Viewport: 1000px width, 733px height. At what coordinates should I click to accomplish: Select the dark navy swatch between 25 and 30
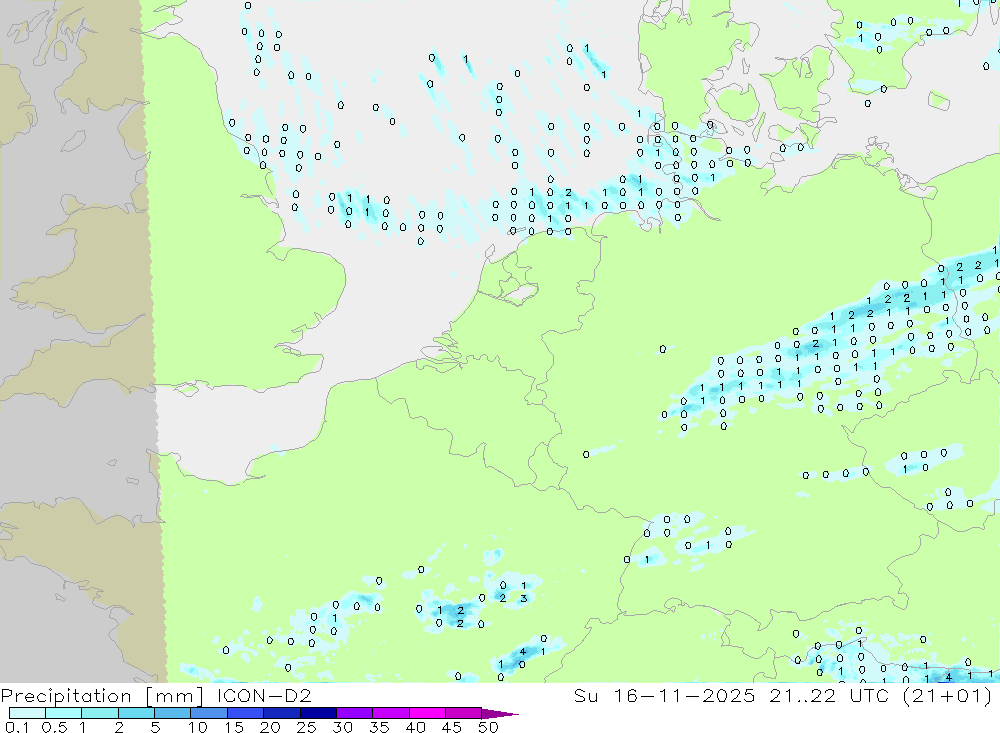318,713
